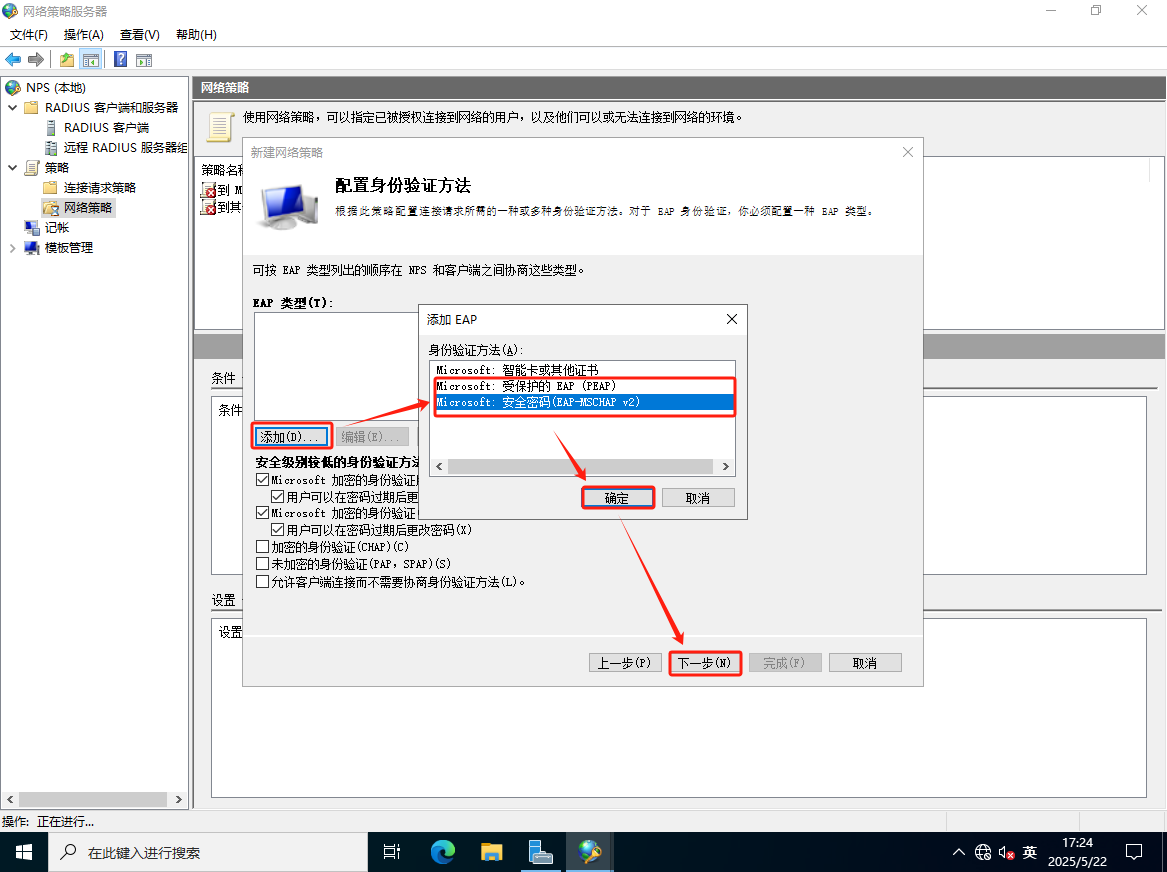Click the tree pane scroll-right arrow
The height and width of the screenshot is (872, 1167).
(179, 799)
